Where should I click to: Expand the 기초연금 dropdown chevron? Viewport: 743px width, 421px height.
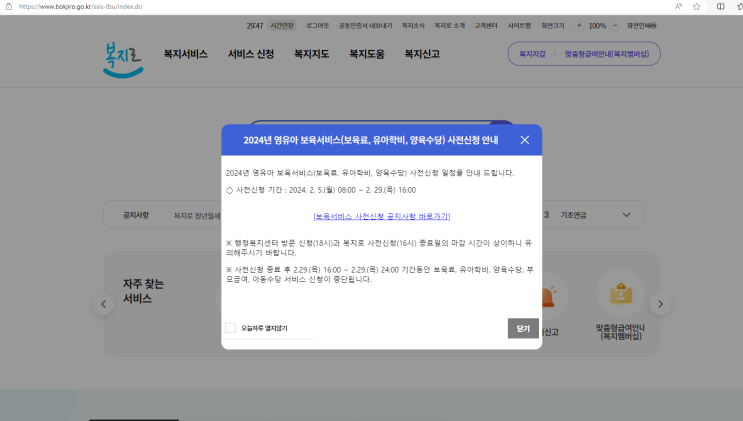coord(627,215)
